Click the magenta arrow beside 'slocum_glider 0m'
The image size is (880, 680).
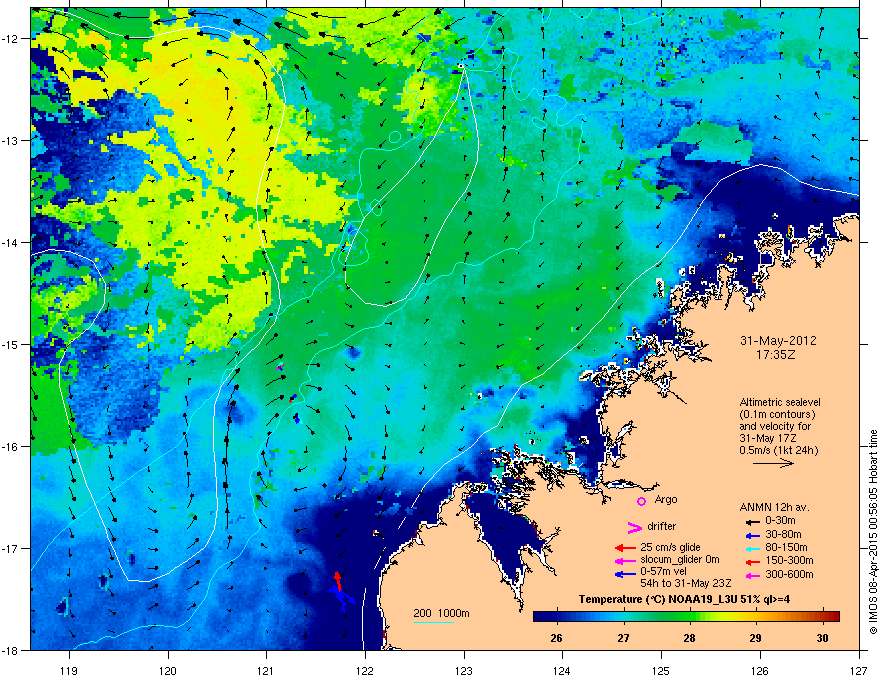coord(625,560)
